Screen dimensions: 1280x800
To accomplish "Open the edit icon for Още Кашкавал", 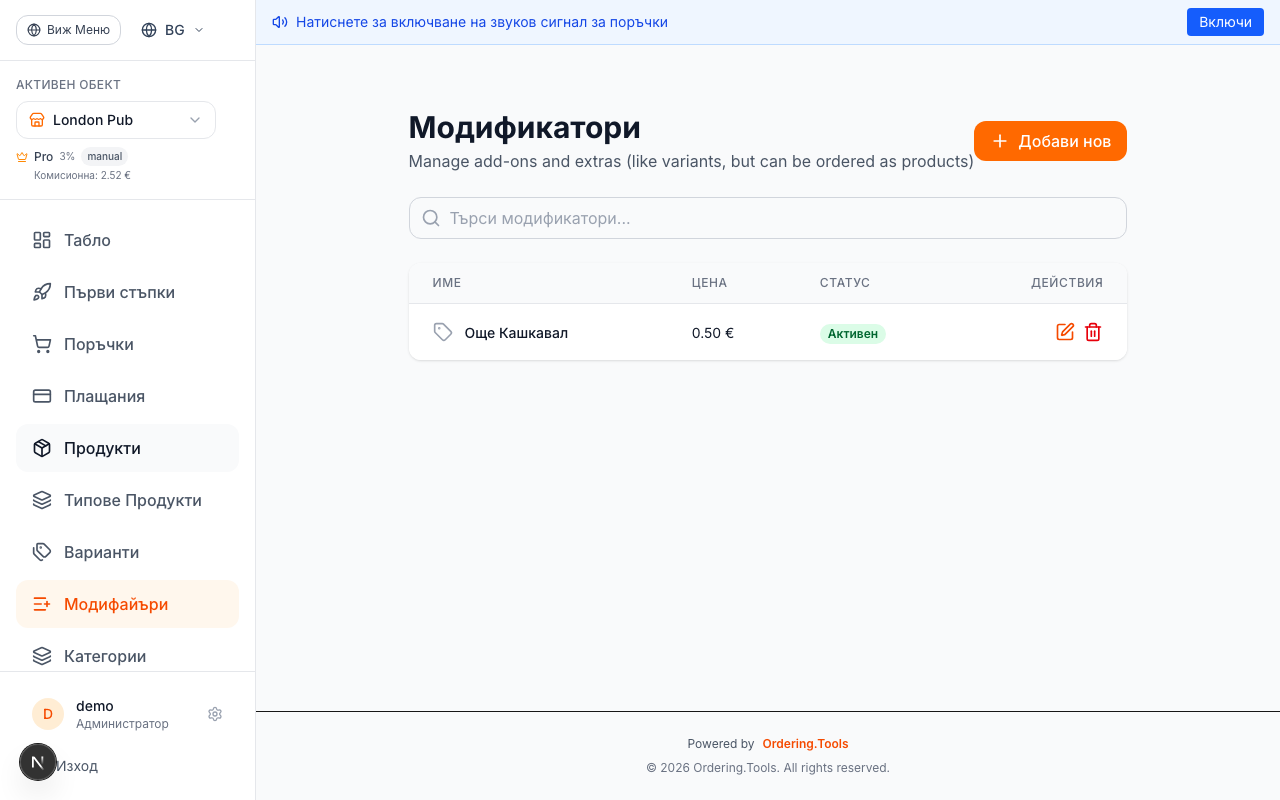I will point(1065,332).
